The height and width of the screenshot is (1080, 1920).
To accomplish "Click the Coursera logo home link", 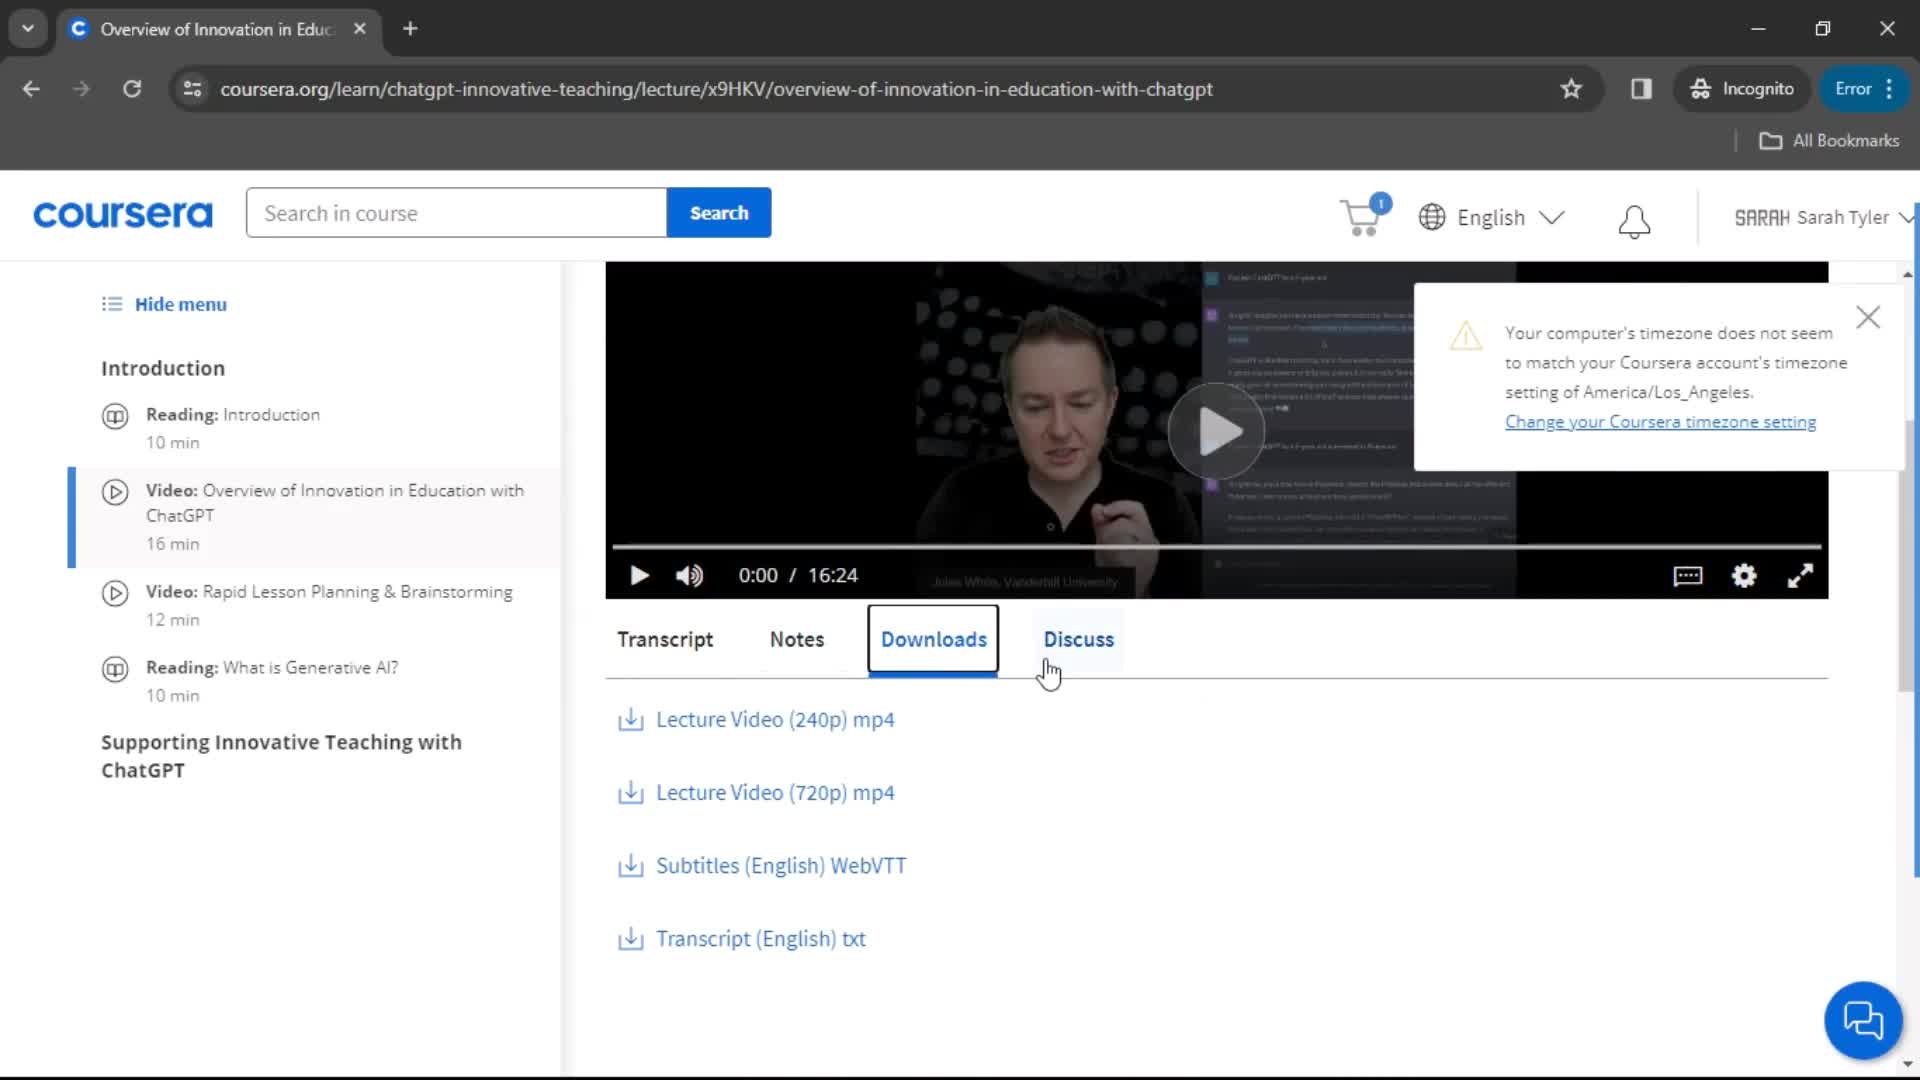I will pos(123,218).
